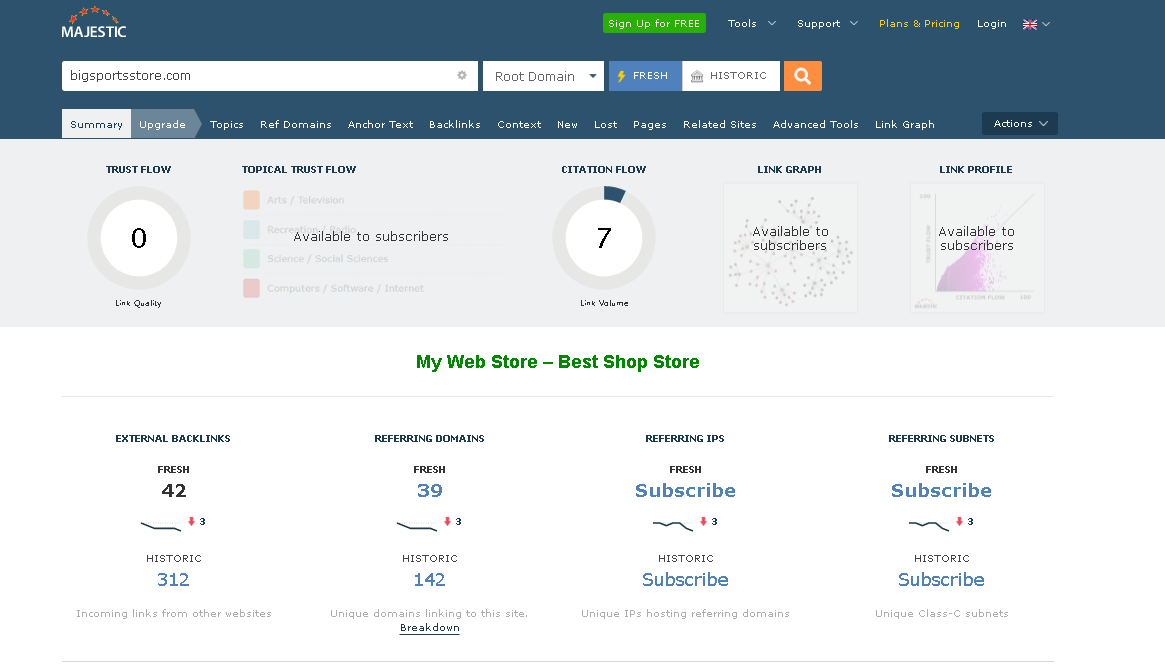
Task: Open the Backlinks tab
Action: (x=455, y=124)
